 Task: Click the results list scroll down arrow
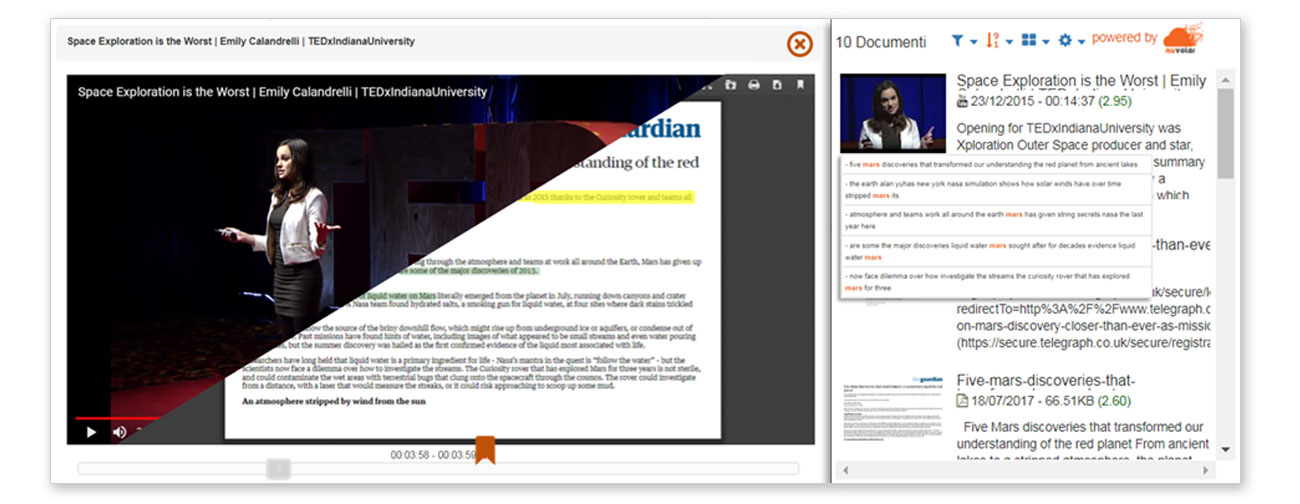pos(1225,450)
